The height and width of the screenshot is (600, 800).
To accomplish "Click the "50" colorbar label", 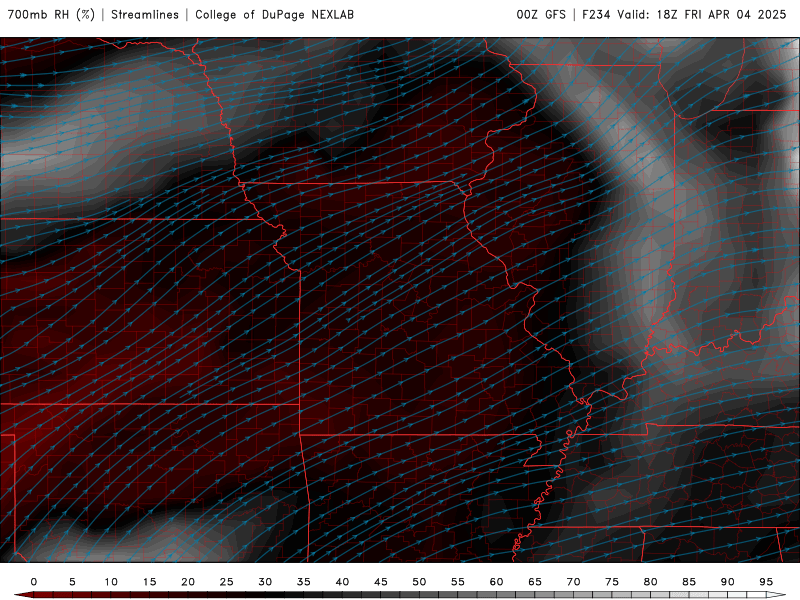I will [x=419, y=582].
